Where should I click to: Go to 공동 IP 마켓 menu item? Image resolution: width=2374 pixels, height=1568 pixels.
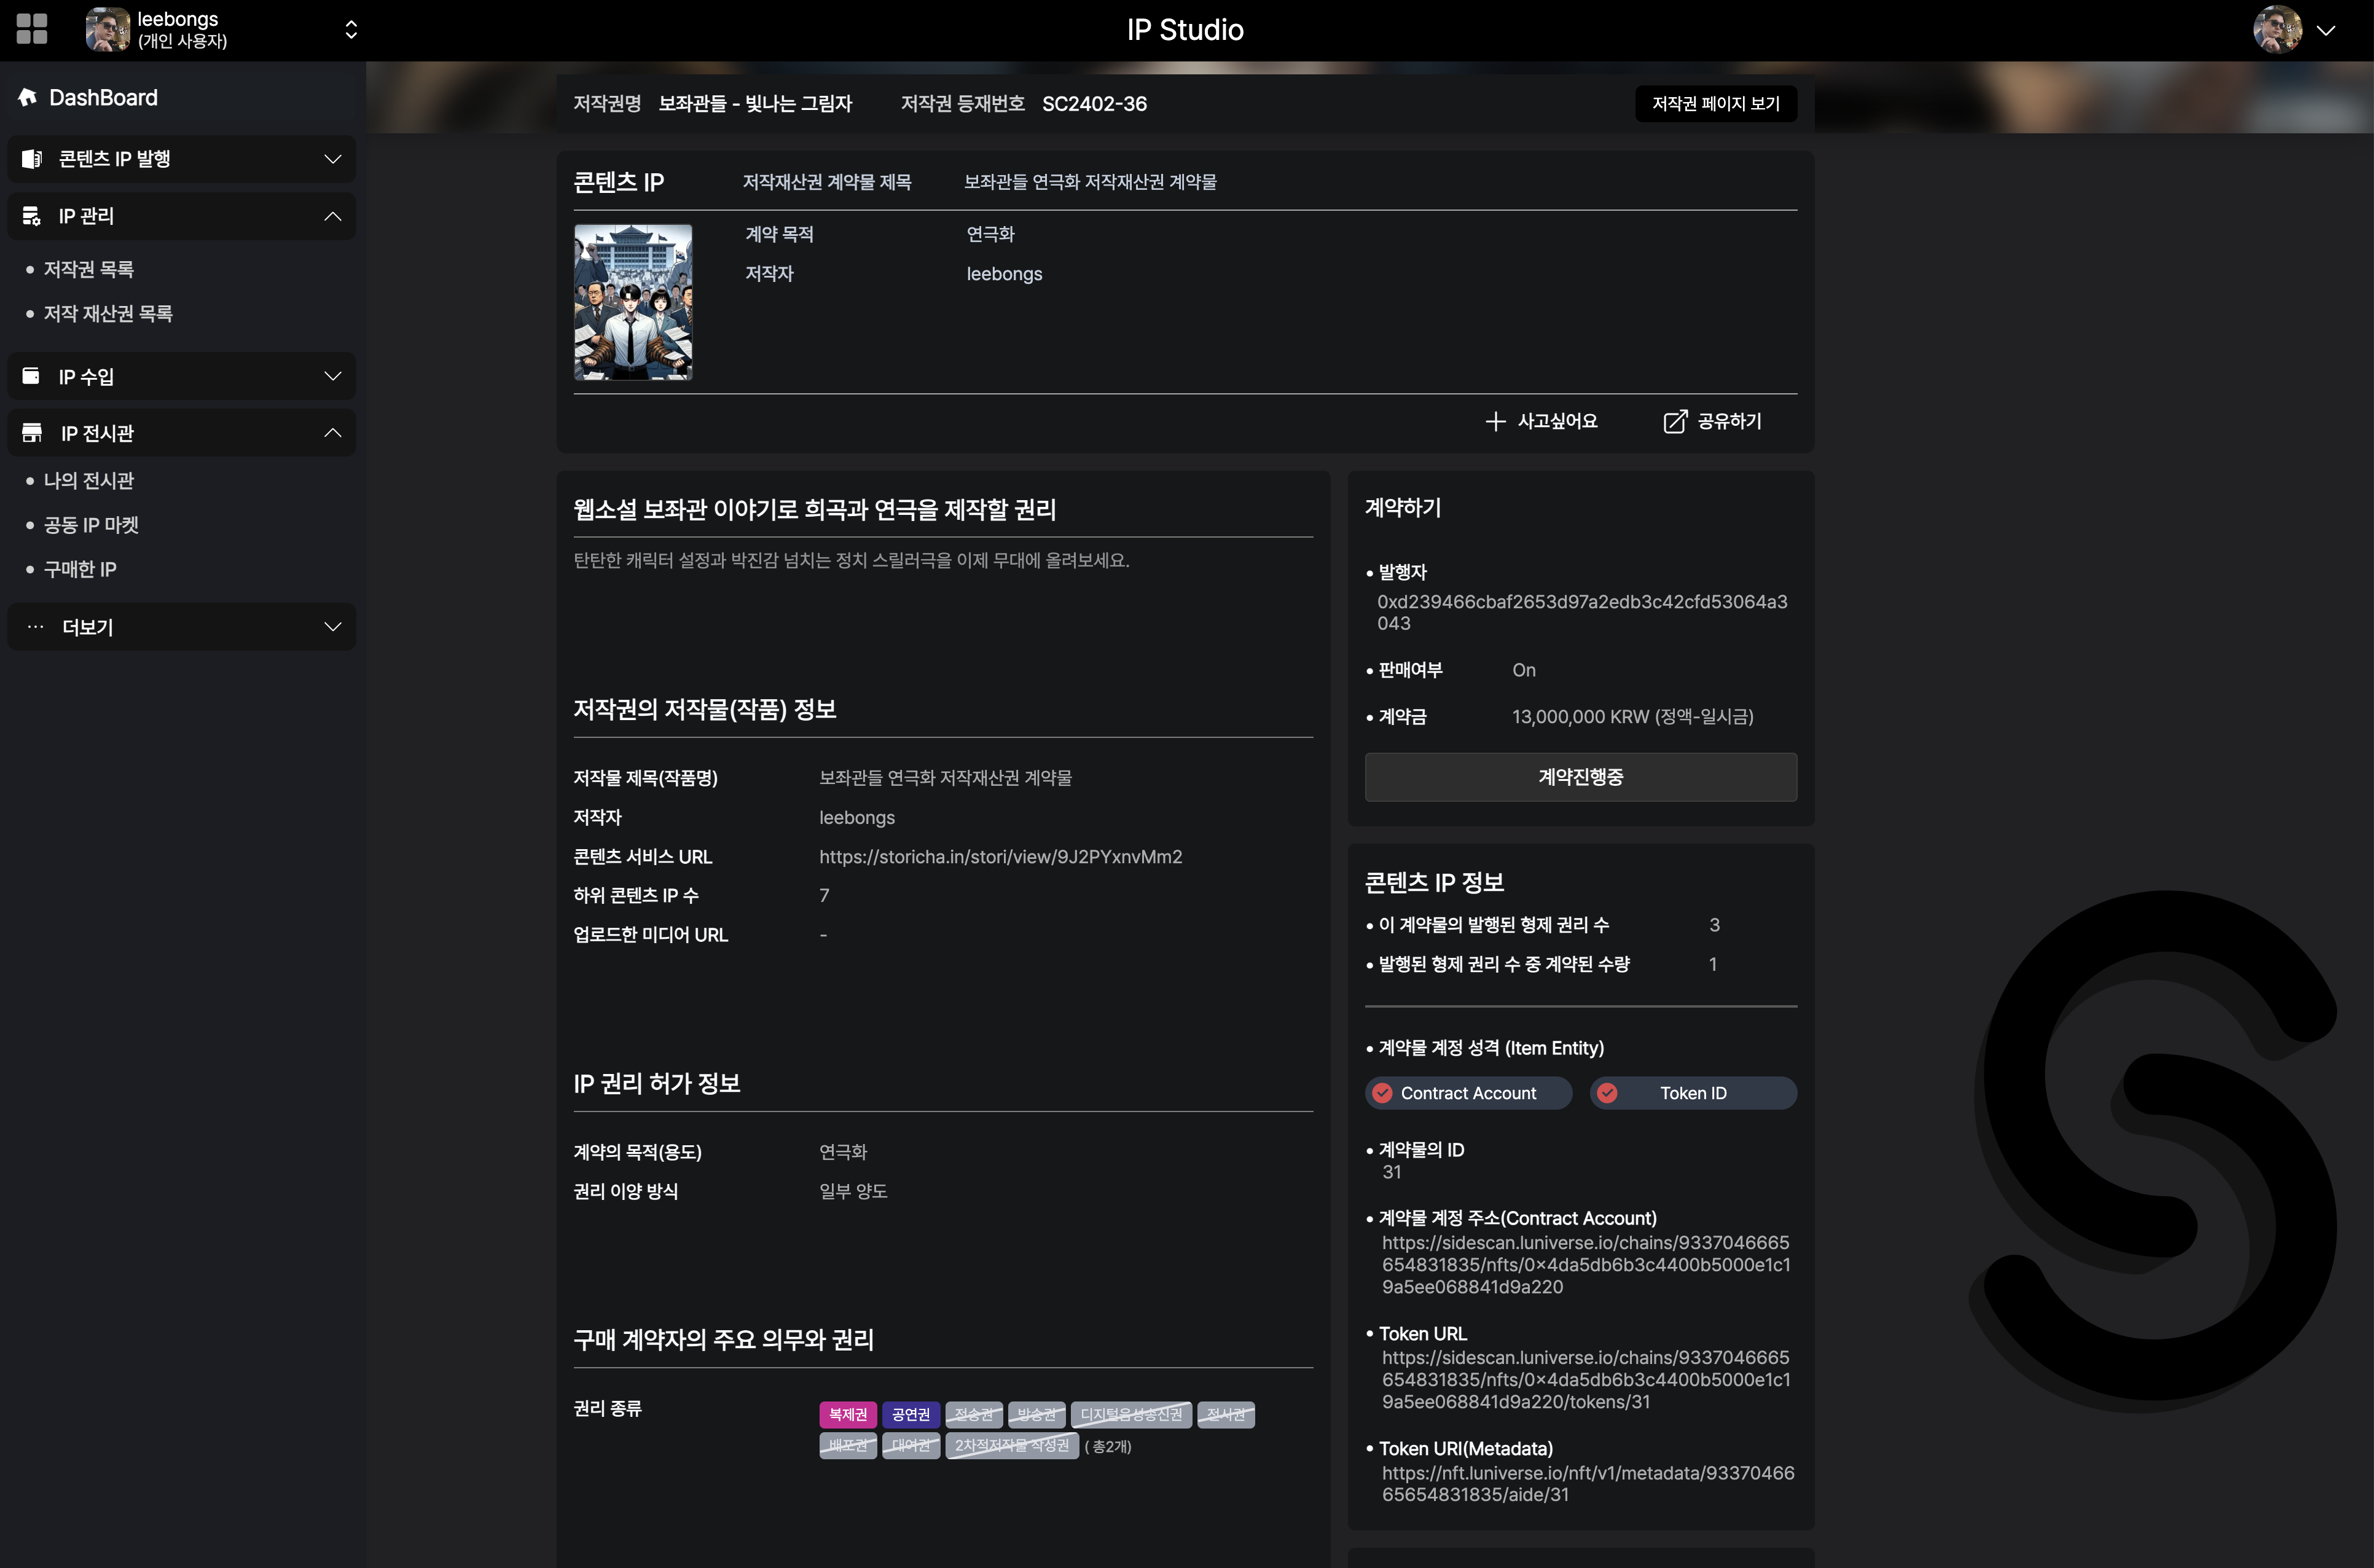pyautogui.click(x=91, y=525)
